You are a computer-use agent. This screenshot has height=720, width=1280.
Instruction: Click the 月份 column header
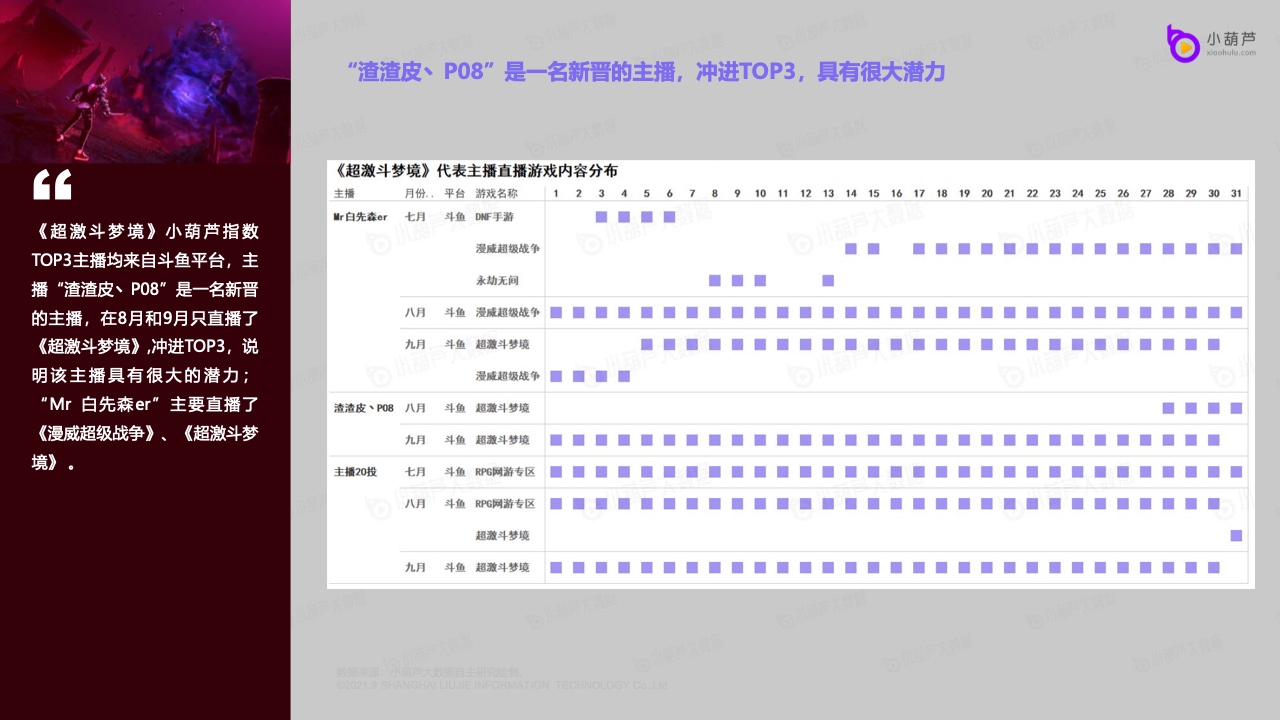[417, 193]
